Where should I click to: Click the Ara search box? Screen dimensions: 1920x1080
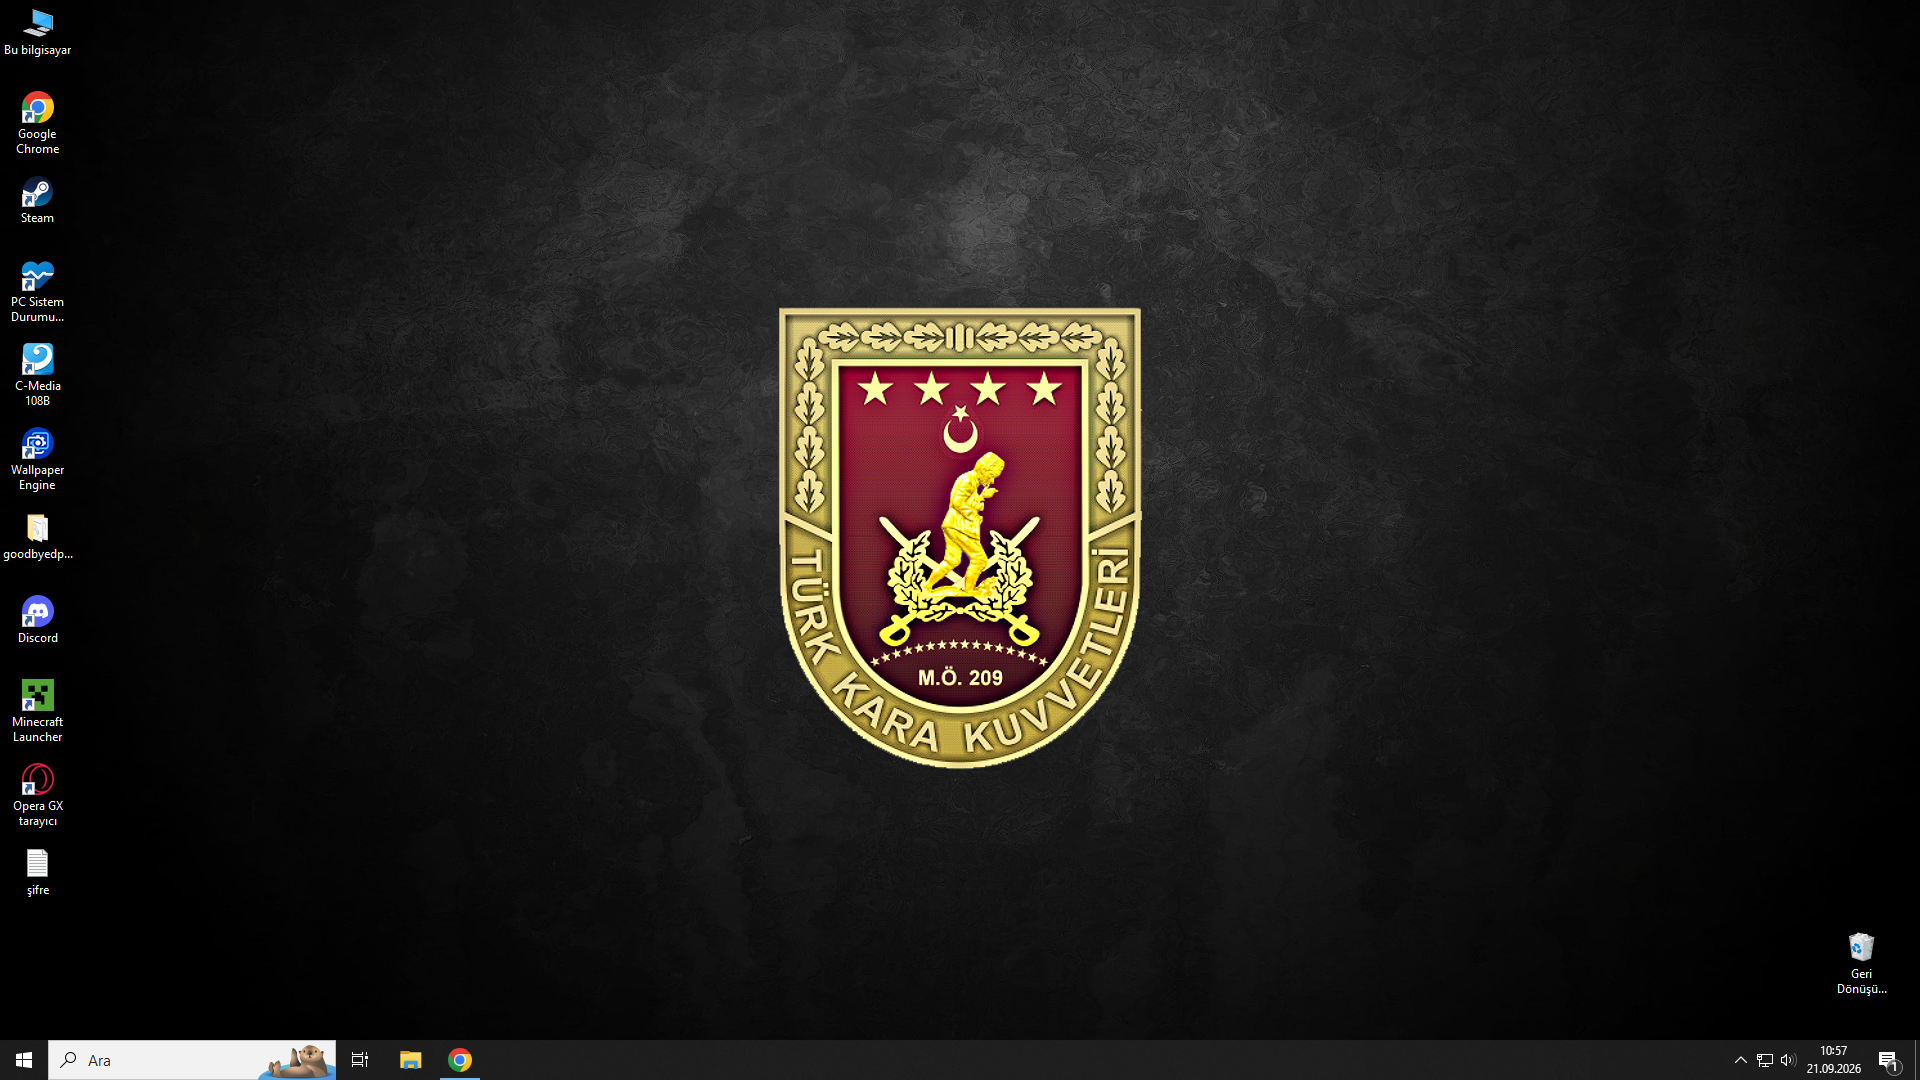point(192,1060)
